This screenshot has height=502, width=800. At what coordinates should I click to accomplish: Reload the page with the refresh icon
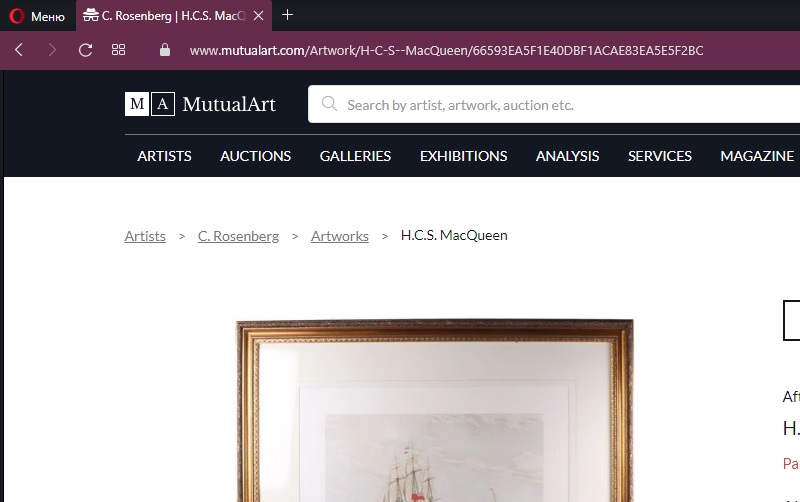[x=85, y=50]
